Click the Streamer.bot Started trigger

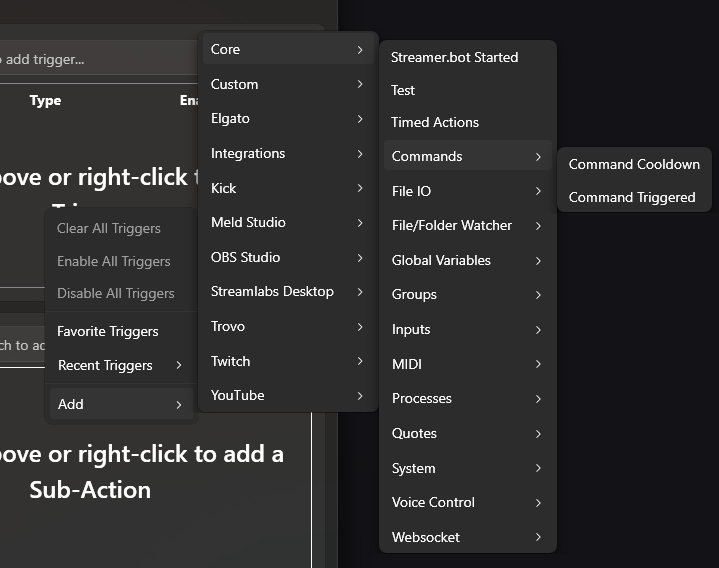[x=455, y=57]
